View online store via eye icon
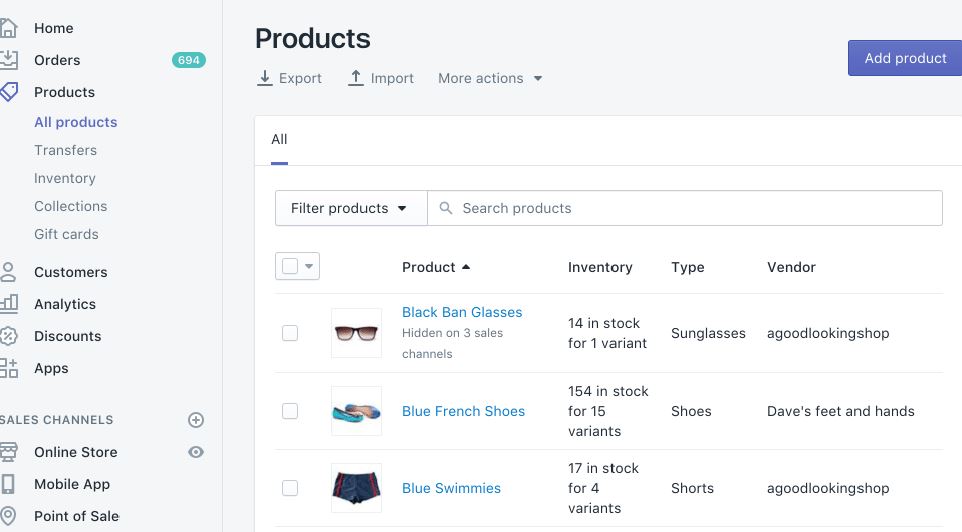Viewport: 962px width, 532px height. tap(196, 452)
